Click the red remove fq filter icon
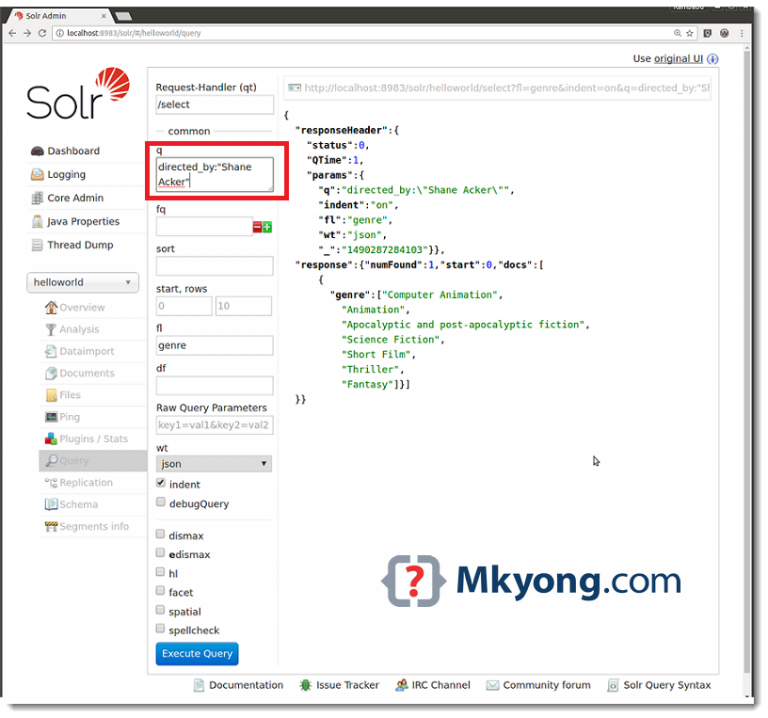This screenshot has width=768, height=718. [257, 227]
